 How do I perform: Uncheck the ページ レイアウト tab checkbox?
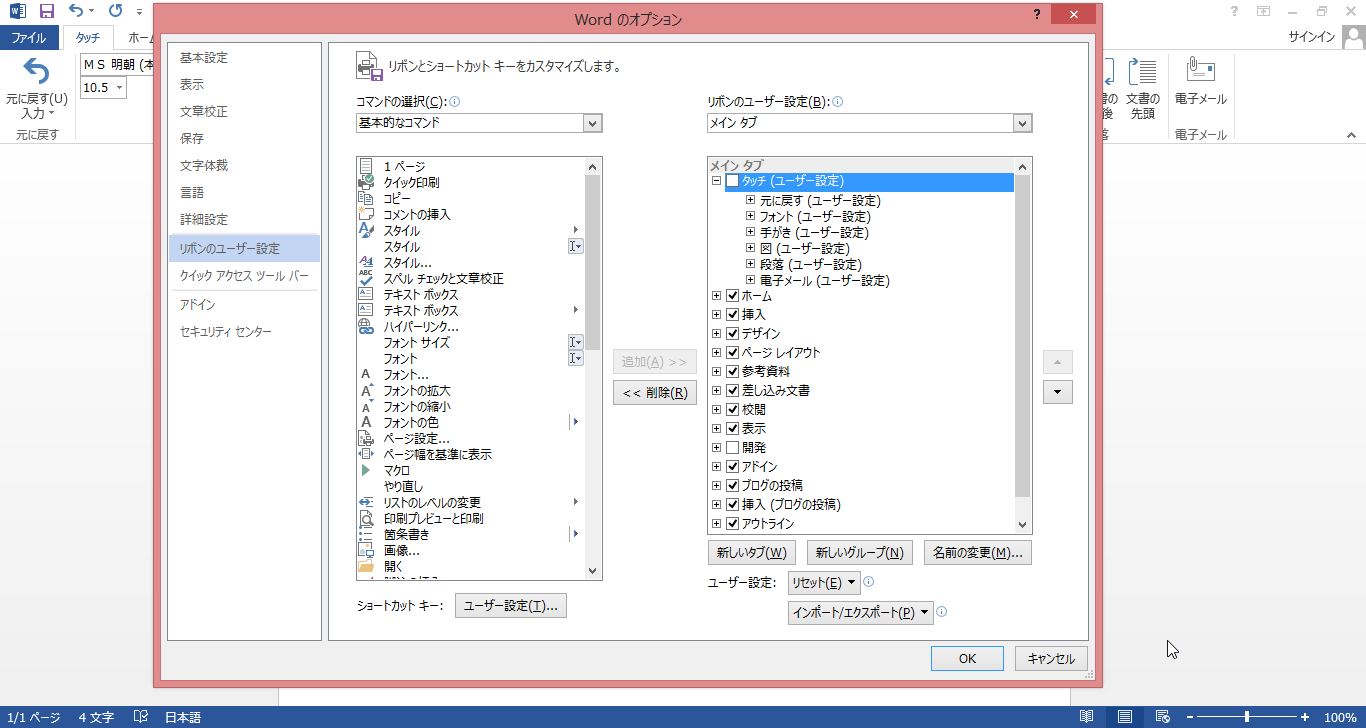[732, 353]
